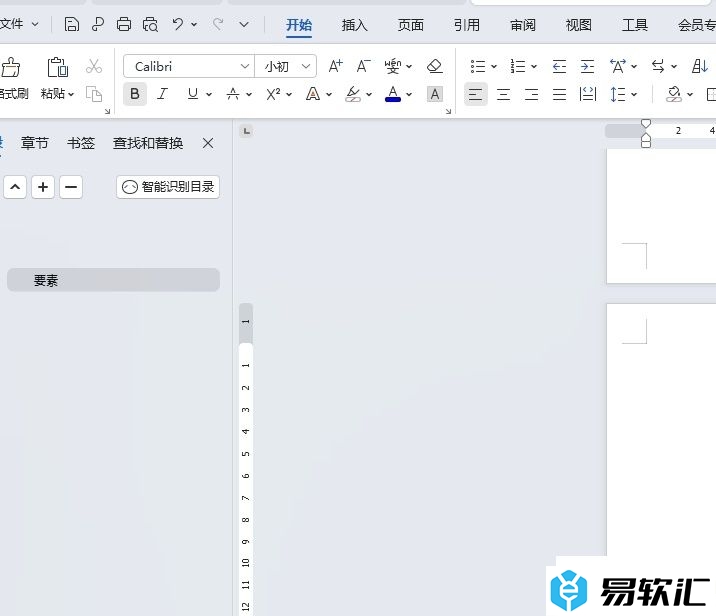Apply highlighter pen icon
The height and width of the screenshot is (616, 716).
click(353, 95)
